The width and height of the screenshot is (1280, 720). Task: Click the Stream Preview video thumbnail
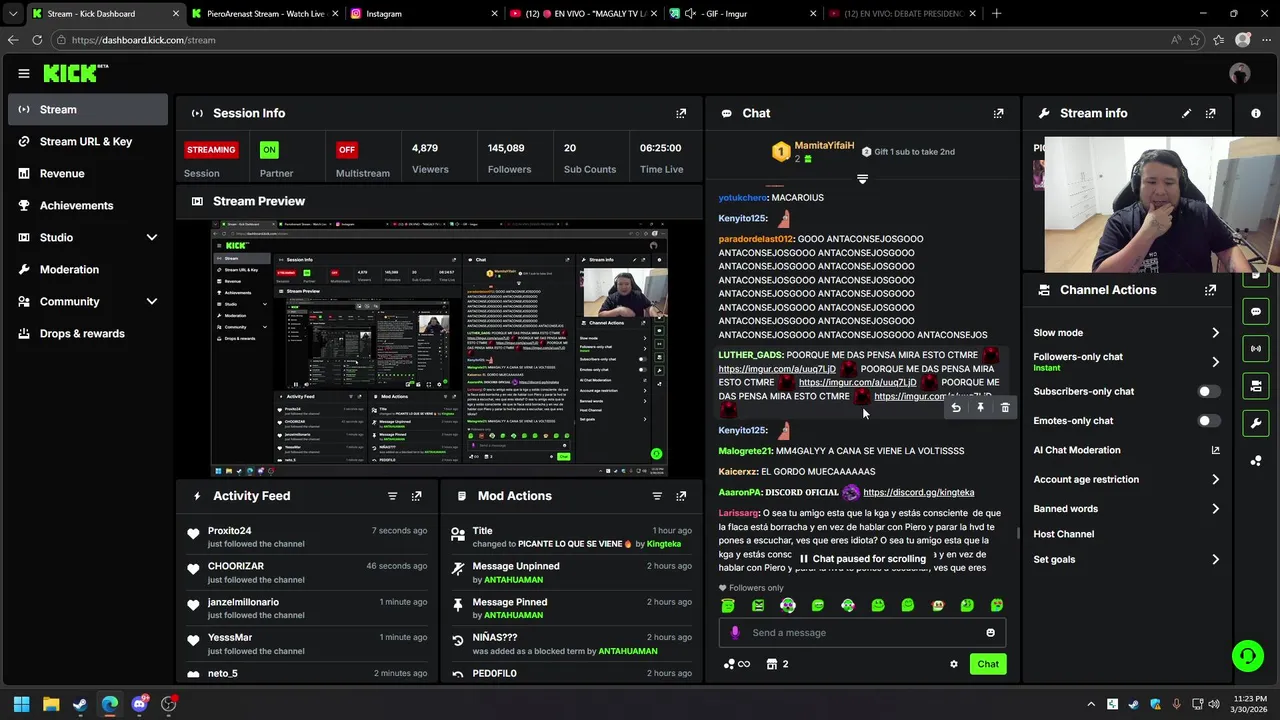pyautogui.click(x=439, y=349)
